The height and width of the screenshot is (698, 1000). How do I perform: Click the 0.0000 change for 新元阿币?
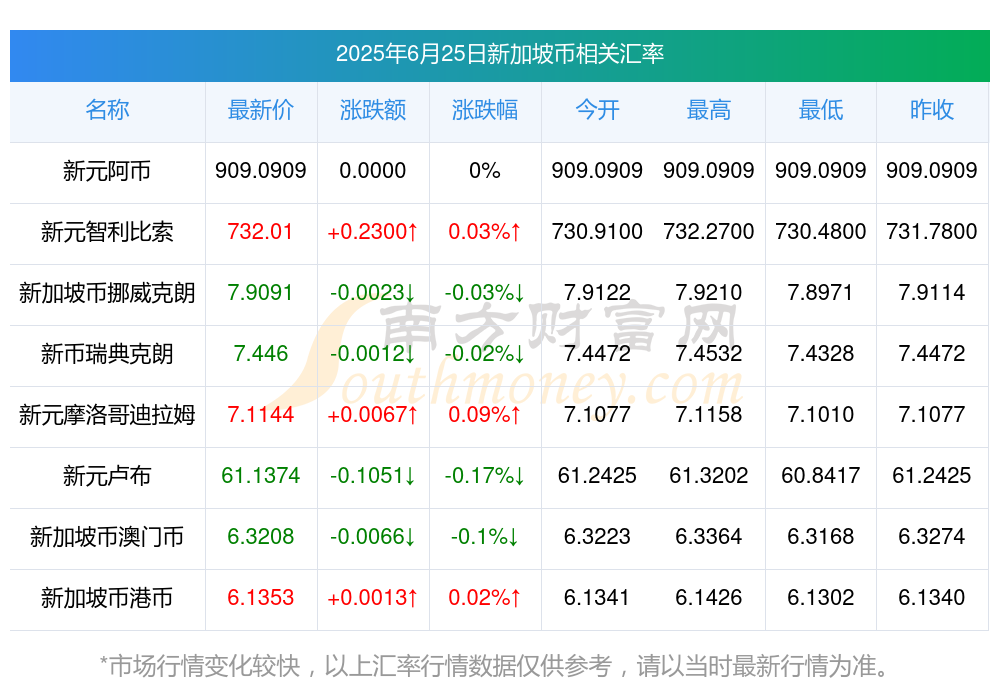point(372,171)
